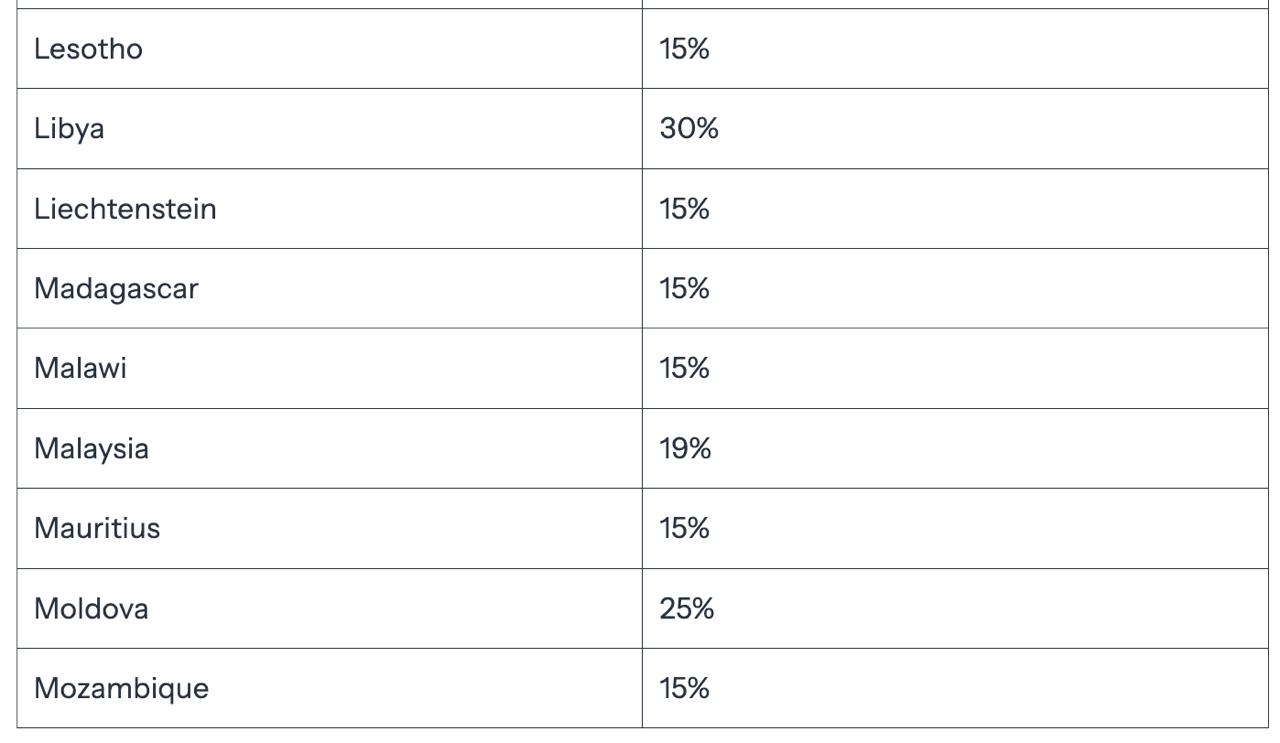Select the 15% value for Liechtenstein

point(684,209)
